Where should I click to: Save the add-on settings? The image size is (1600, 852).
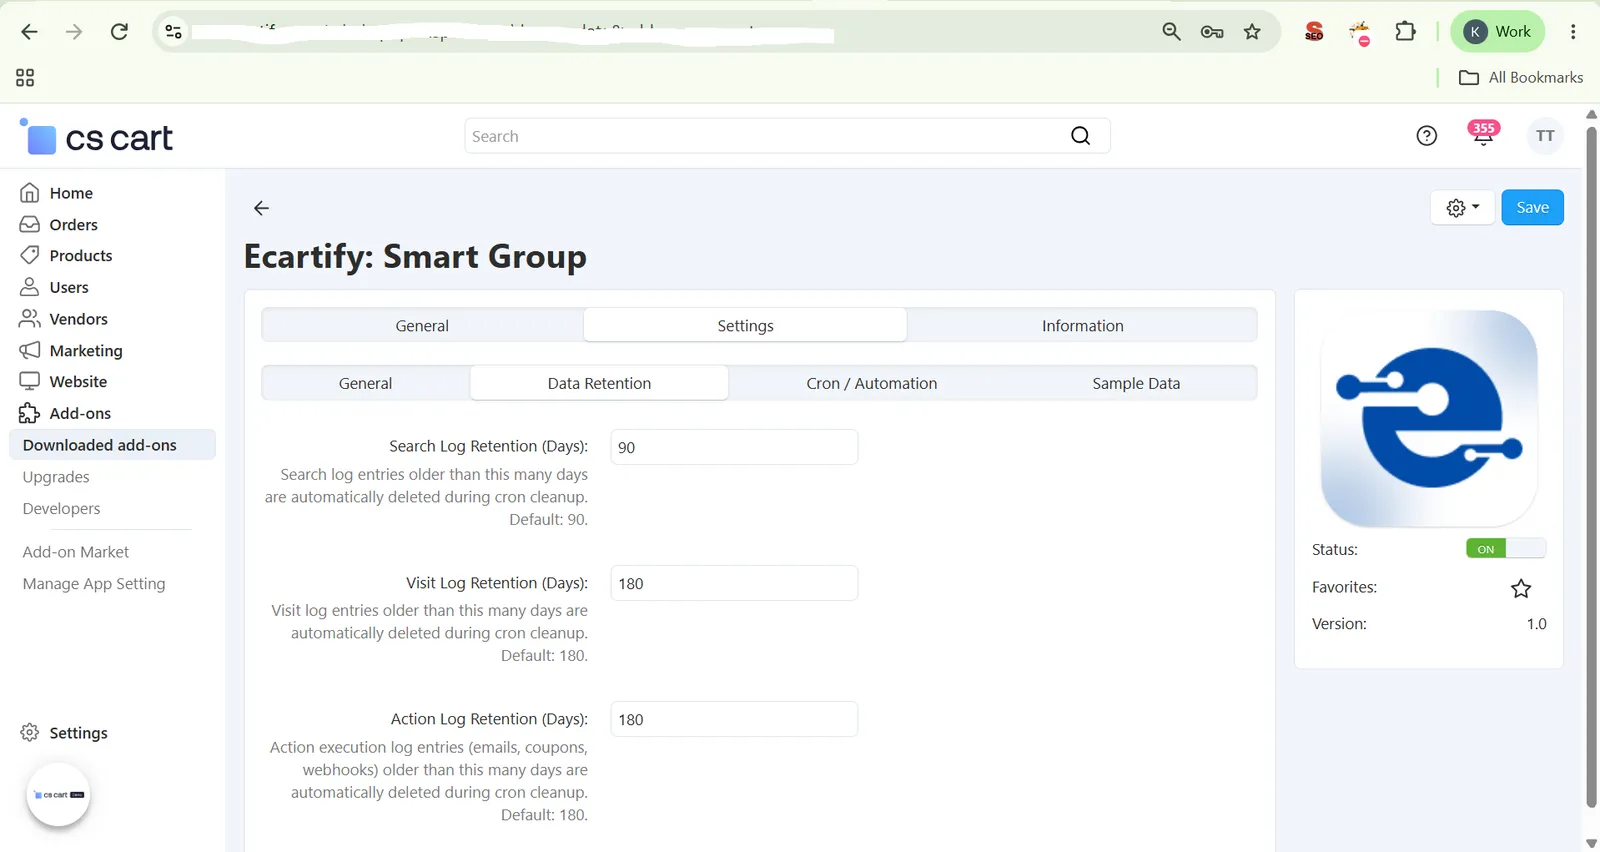pos(1532,208)
